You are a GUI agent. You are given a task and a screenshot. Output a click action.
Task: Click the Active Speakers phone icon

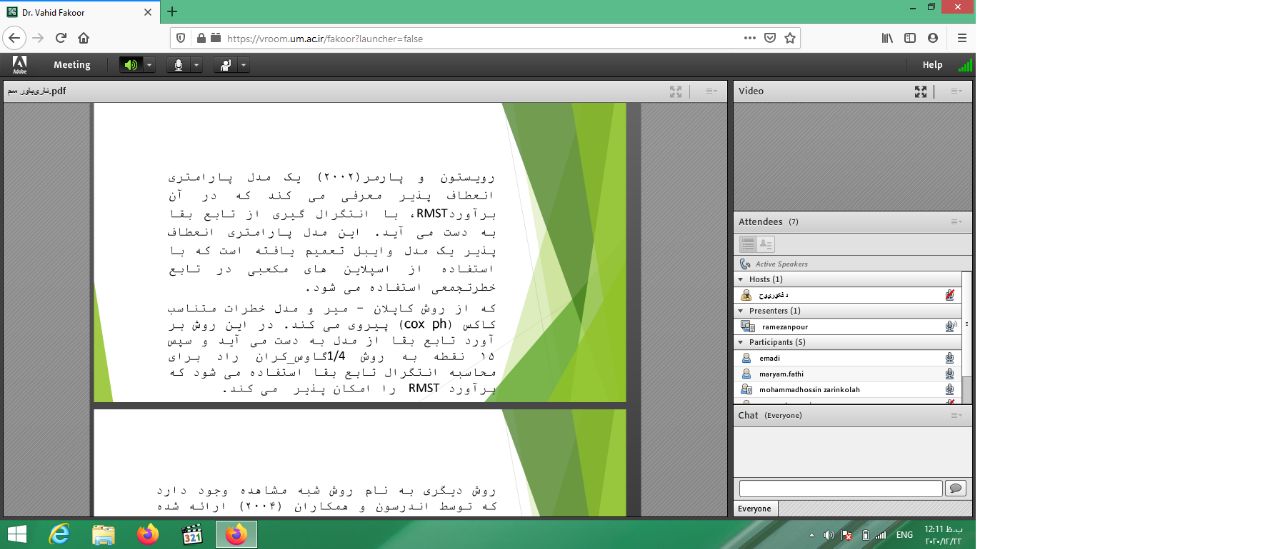745,264
